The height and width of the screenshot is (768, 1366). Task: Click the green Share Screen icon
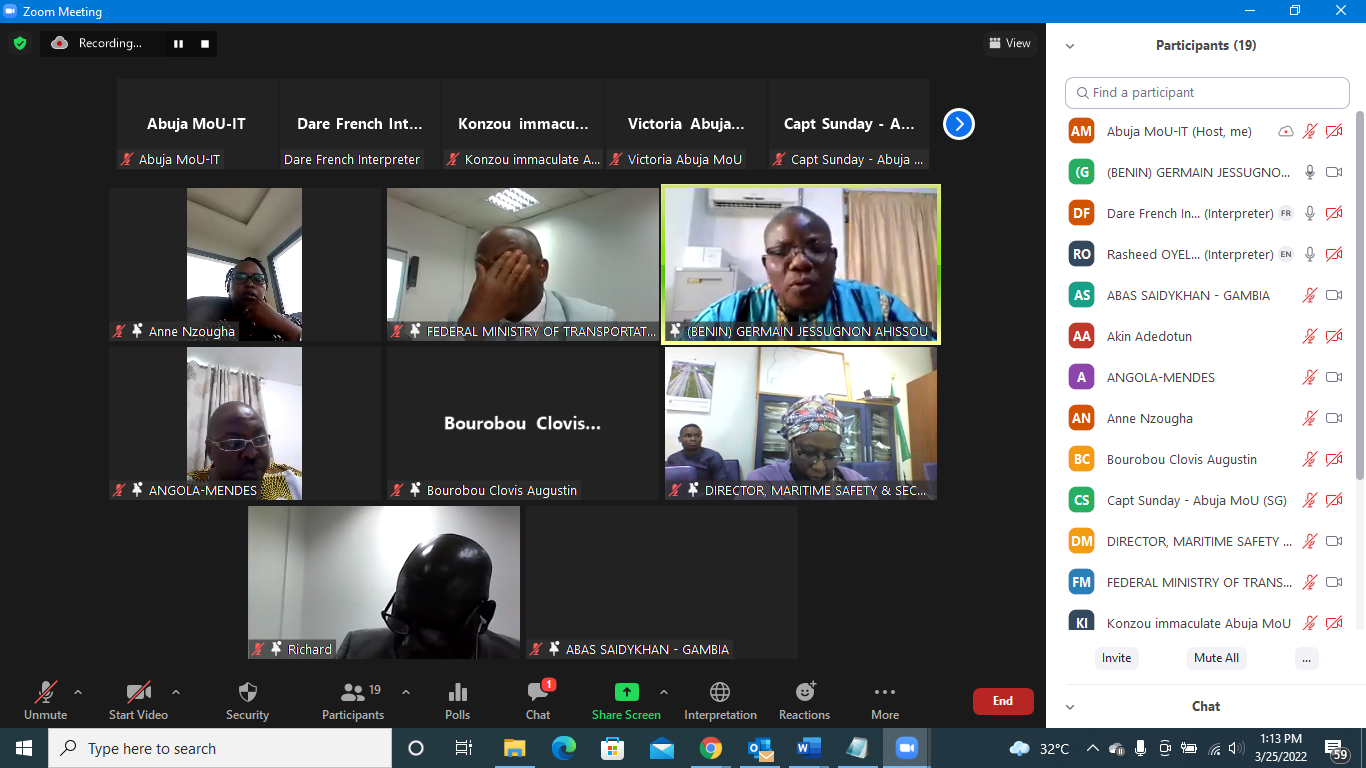coord(626,692)
